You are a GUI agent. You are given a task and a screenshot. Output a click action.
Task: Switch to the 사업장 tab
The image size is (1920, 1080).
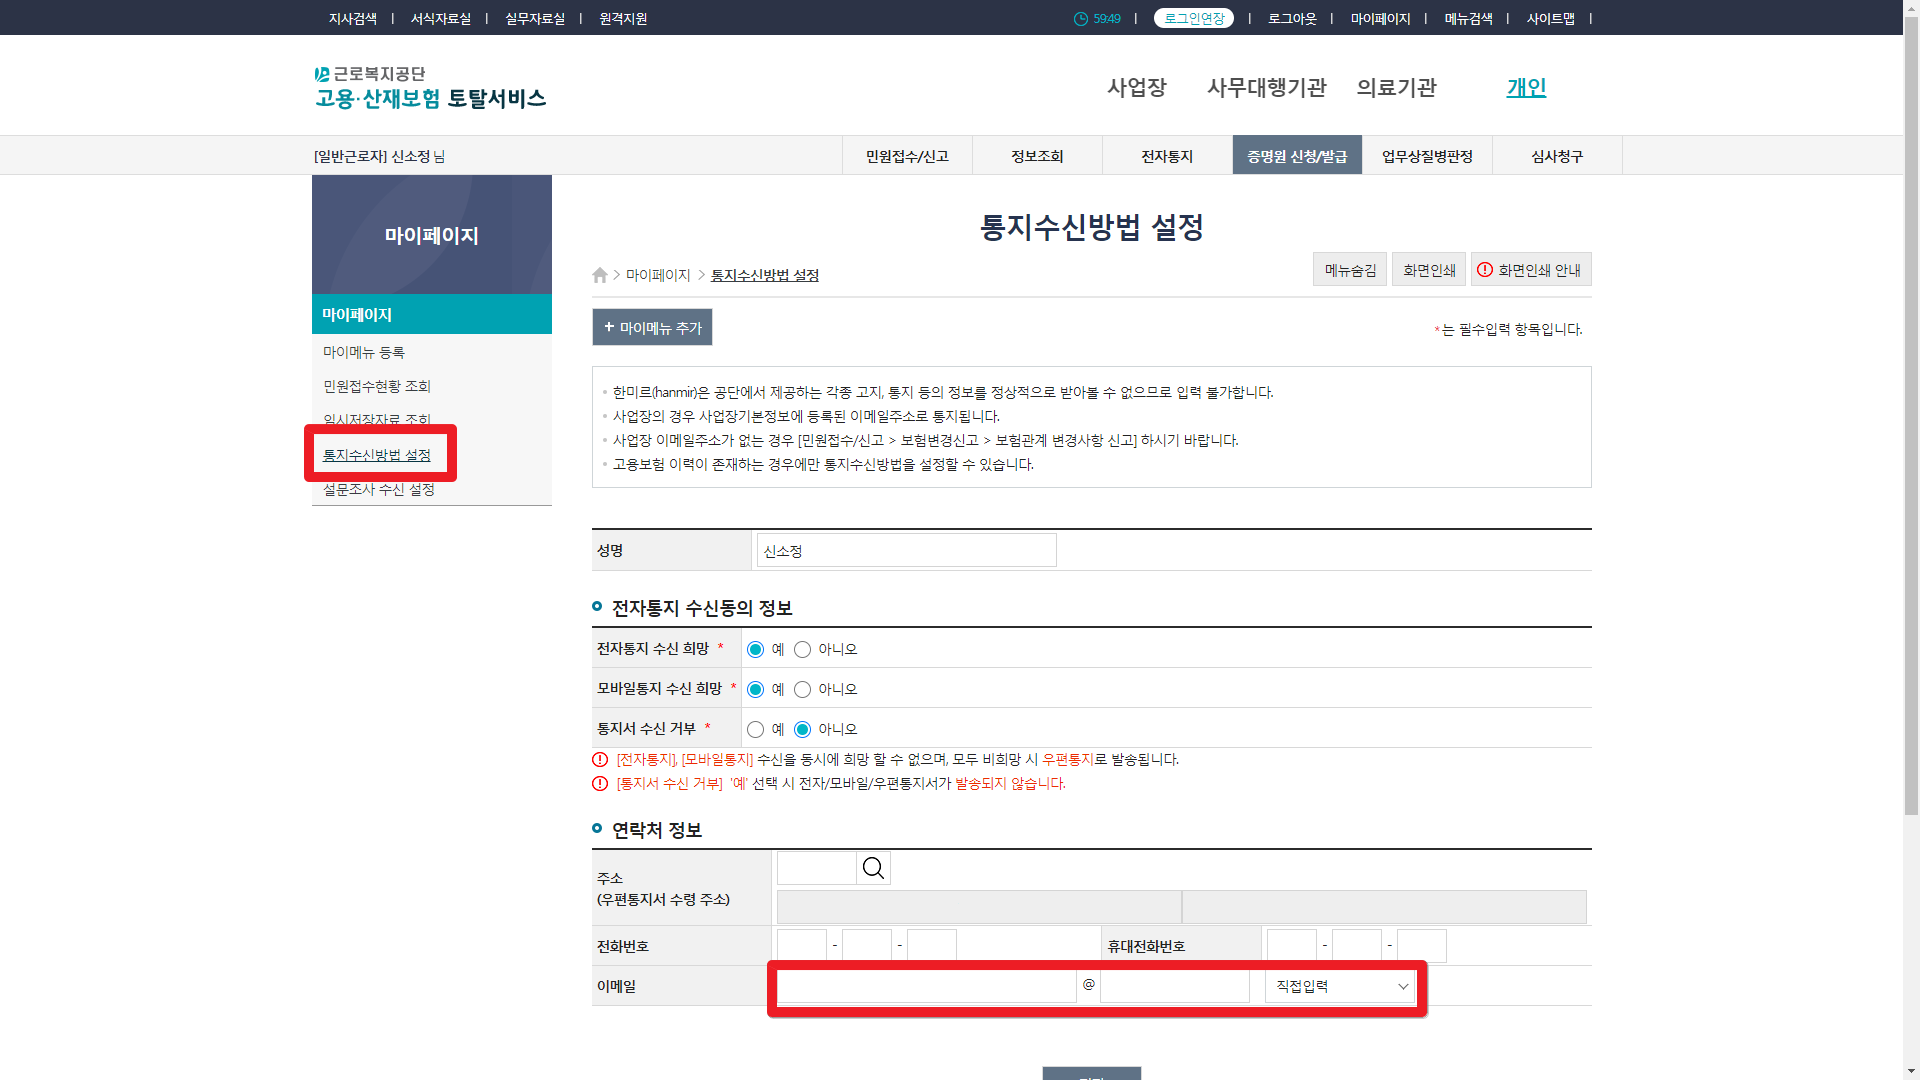1137,88
